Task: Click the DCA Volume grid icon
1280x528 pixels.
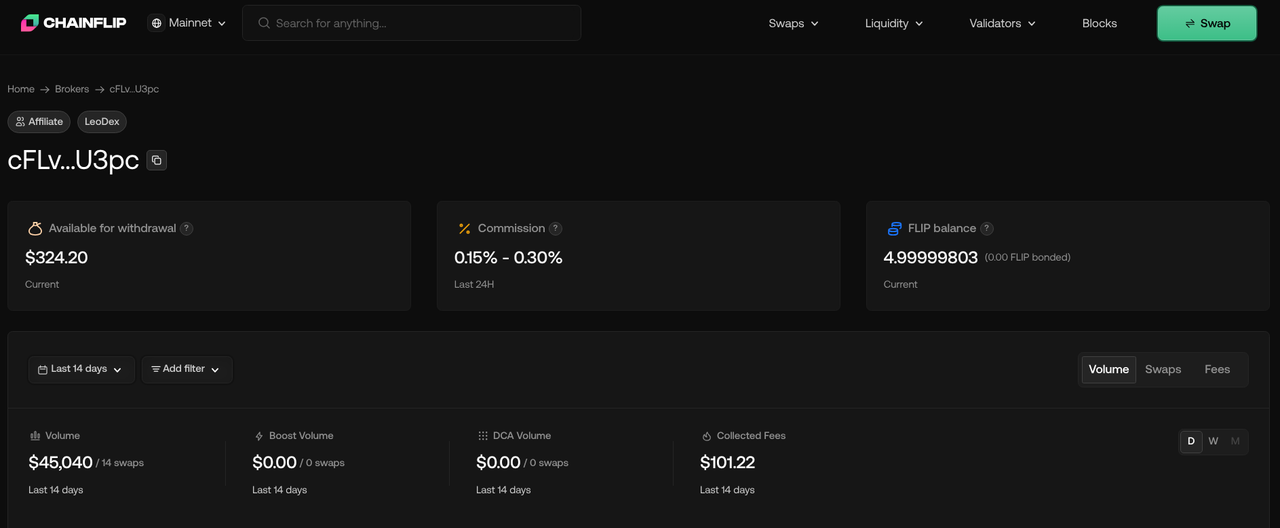Action: [483, 436]
